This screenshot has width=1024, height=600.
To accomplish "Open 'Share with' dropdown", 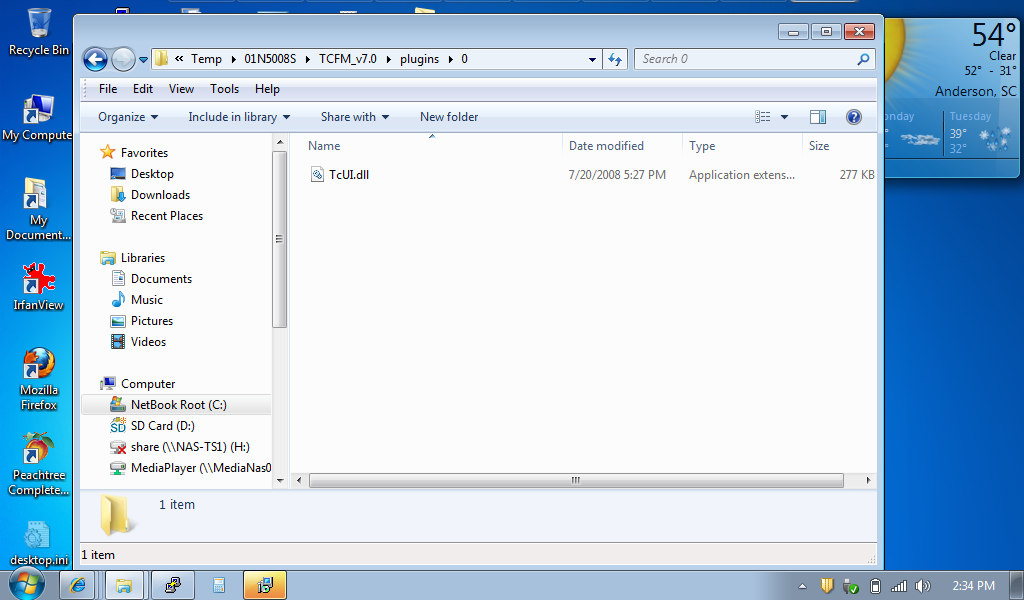I will pyautogui.click(x=355, y=117).
